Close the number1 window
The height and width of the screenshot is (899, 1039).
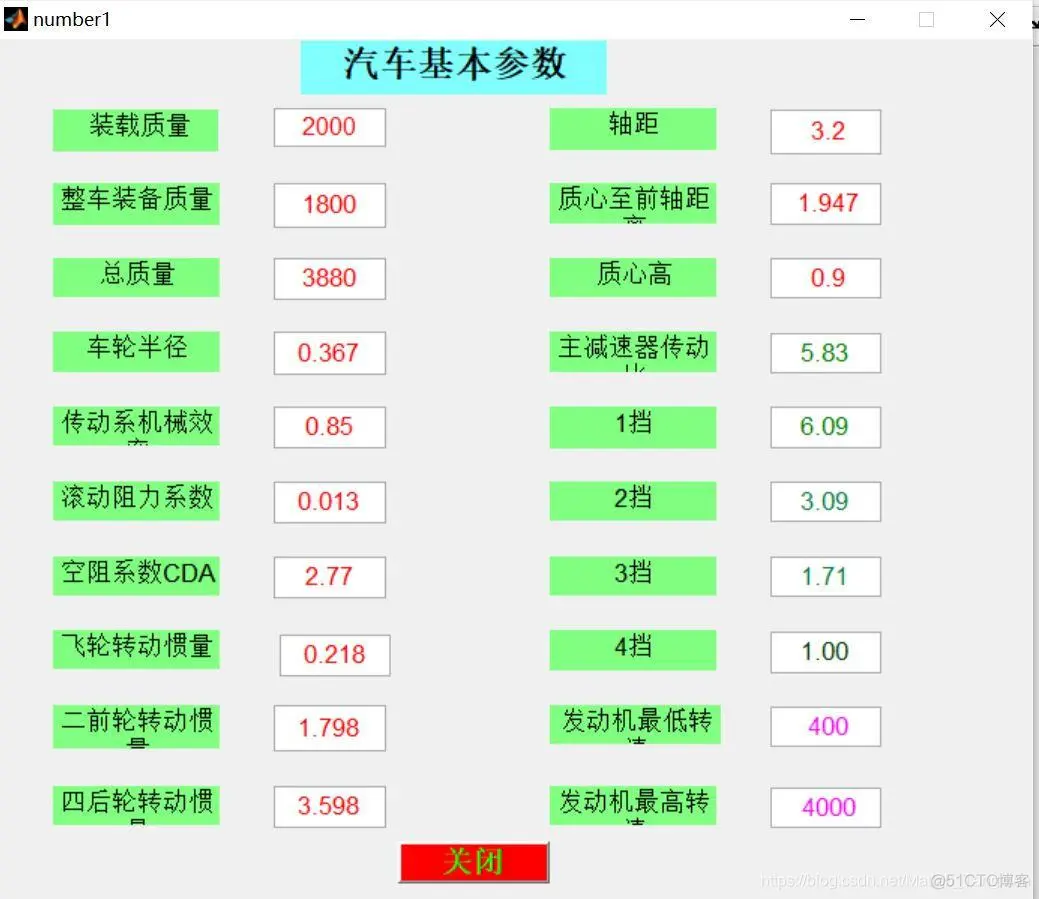(x=997, y=20)
